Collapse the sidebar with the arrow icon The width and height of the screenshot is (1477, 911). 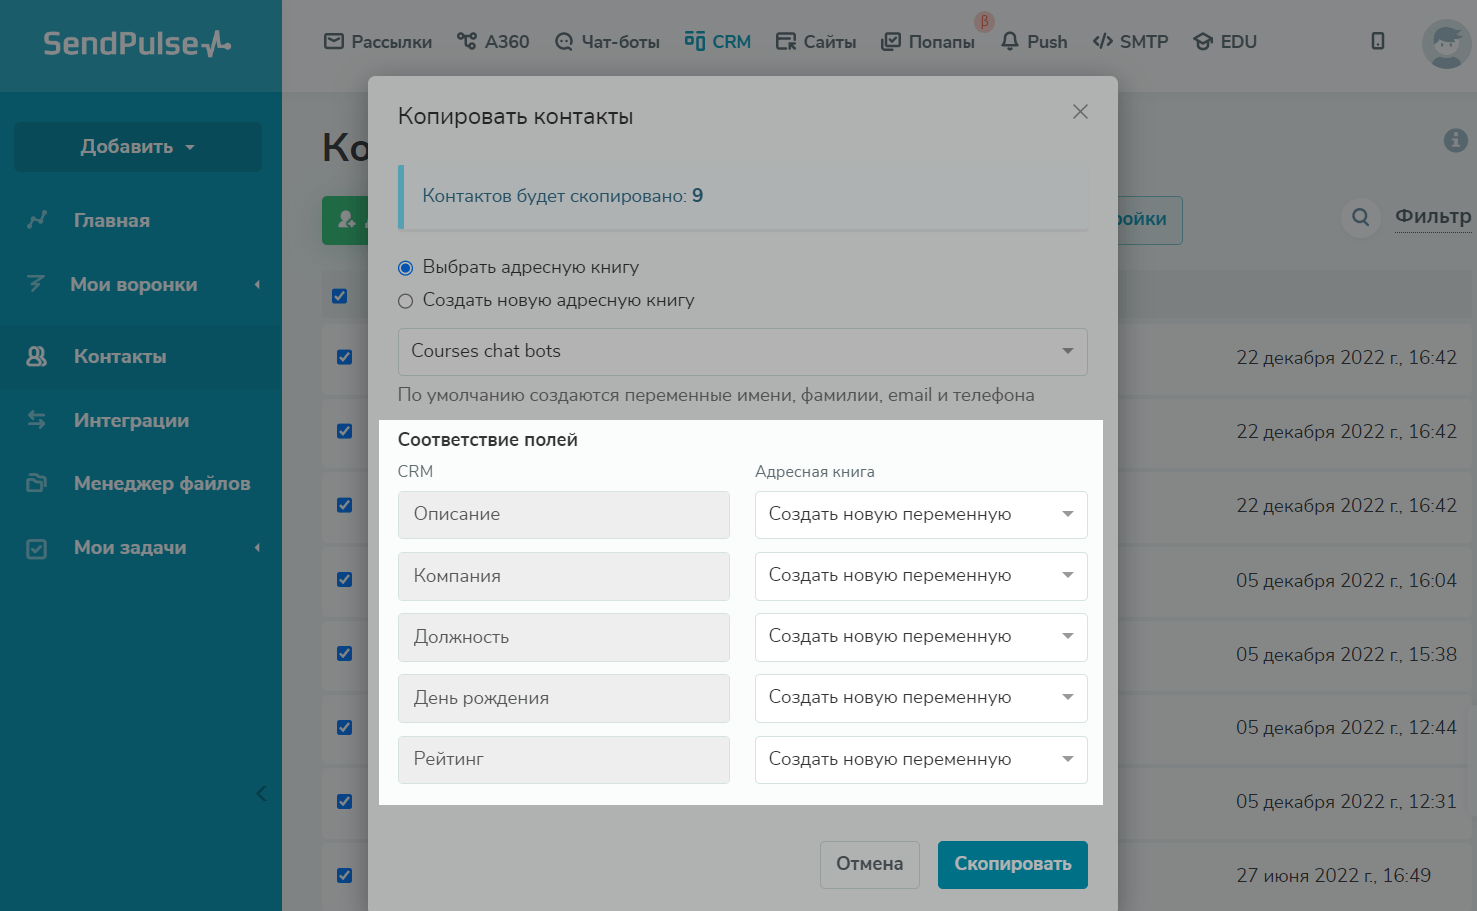click(x=261, y=794)
